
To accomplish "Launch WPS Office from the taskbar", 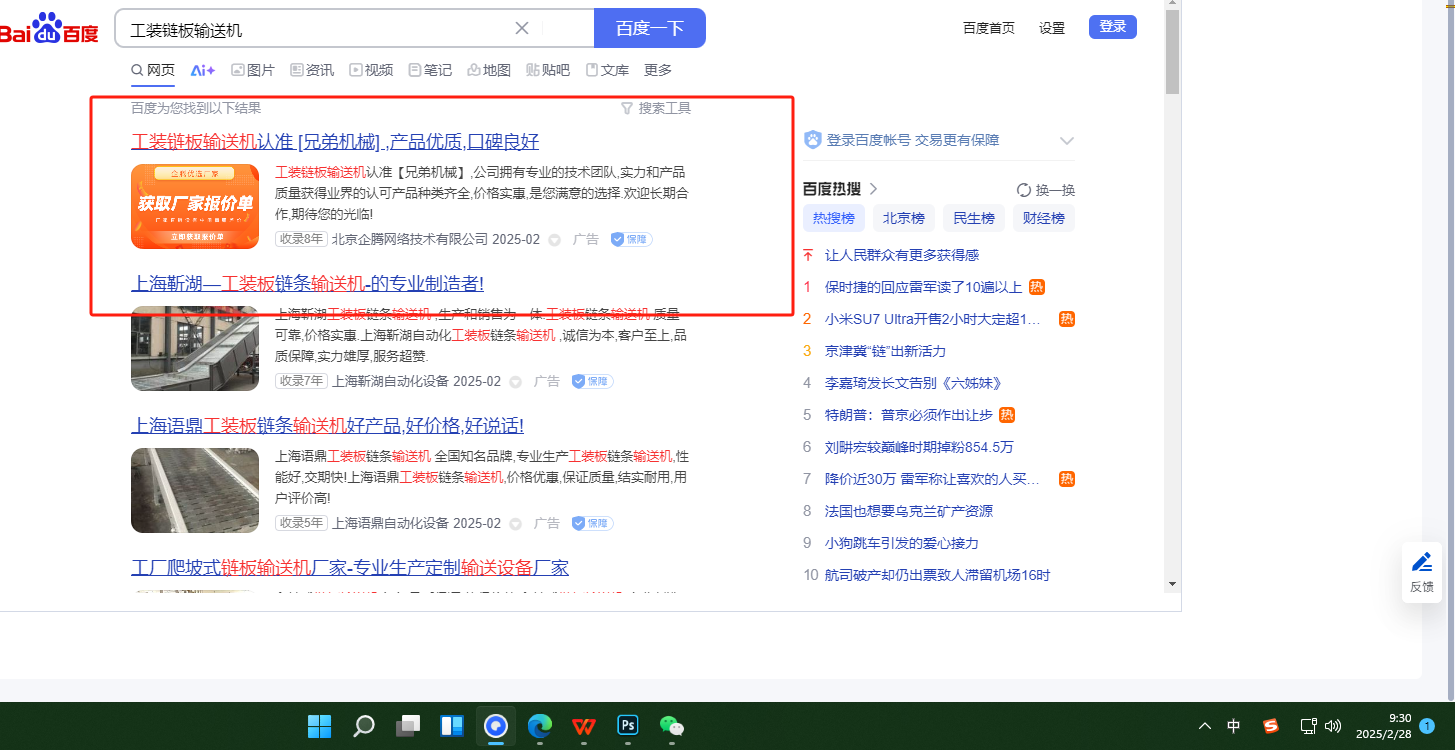I will (x=584, y=725).
